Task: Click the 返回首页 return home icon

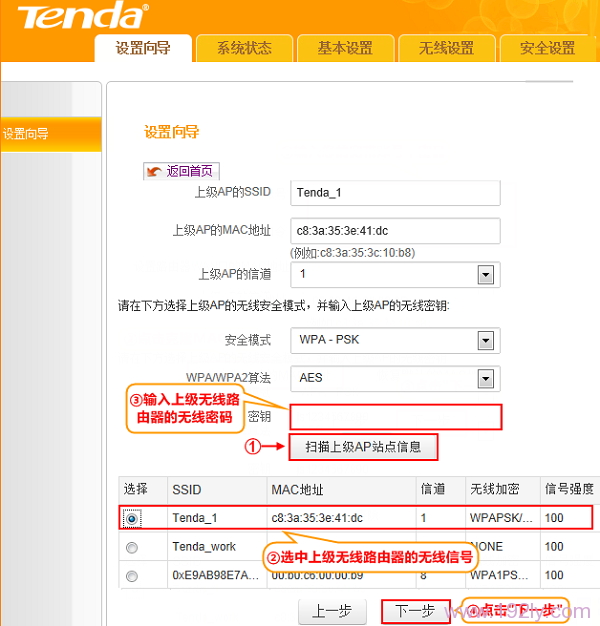Action: point(154,172)
